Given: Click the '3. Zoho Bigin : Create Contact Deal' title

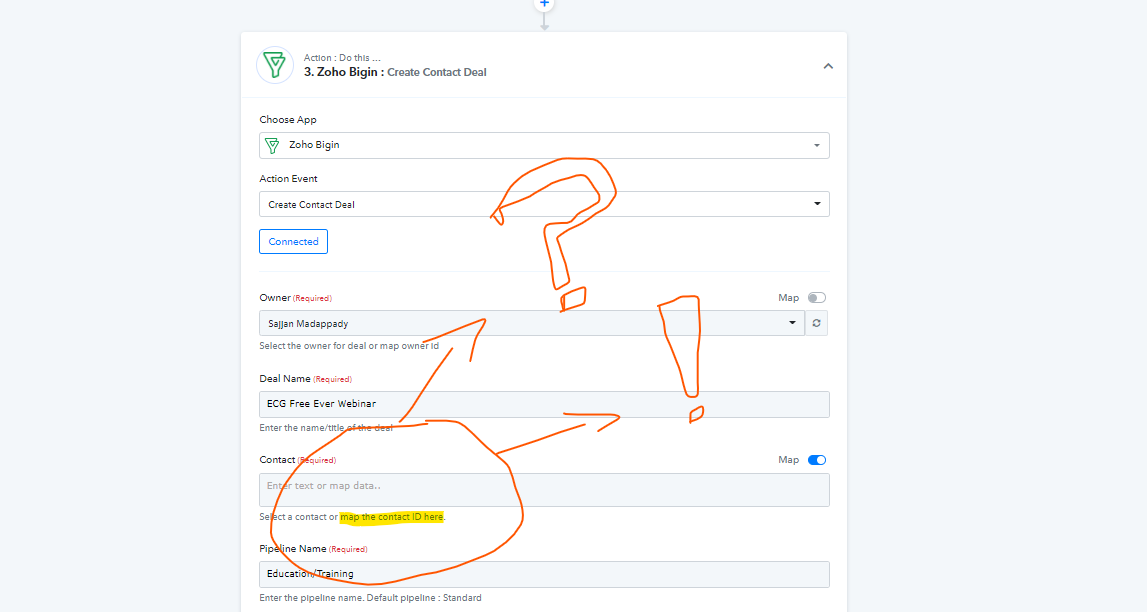Looking at the screenshot, I should point(395,72).
